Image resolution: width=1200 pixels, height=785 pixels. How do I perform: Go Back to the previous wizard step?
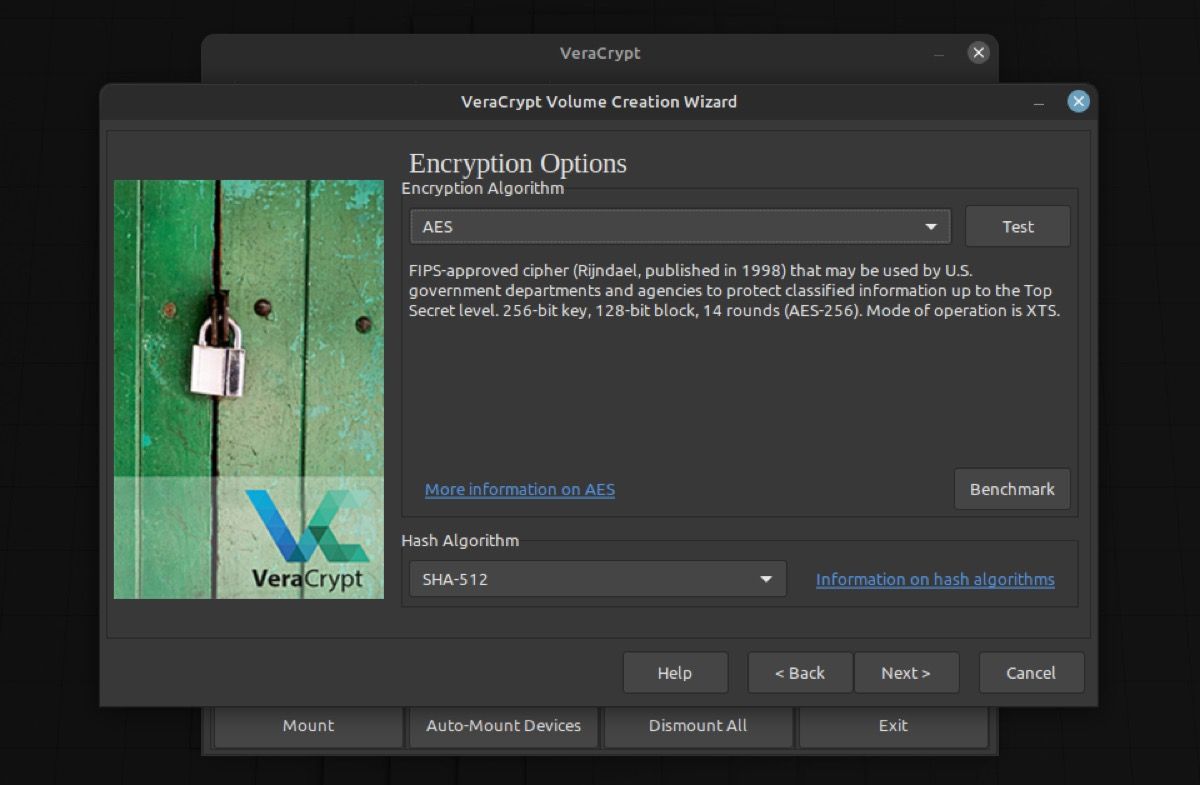[x=800, y=672]
